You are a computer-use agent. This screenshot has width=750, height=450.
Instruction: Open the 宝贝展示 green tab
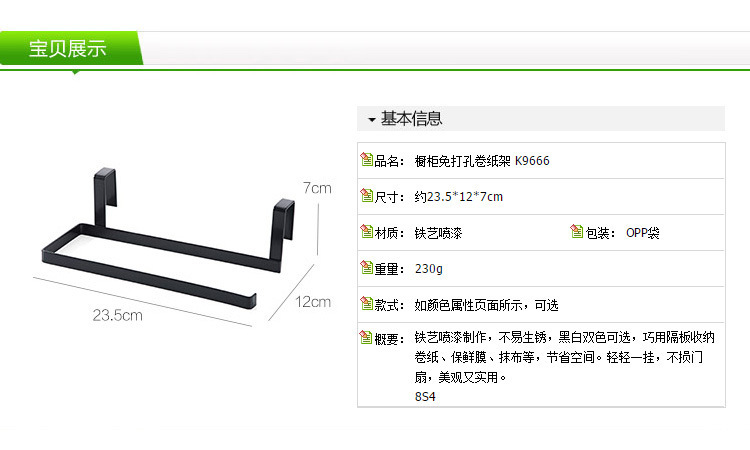click(x=71, y=48)
